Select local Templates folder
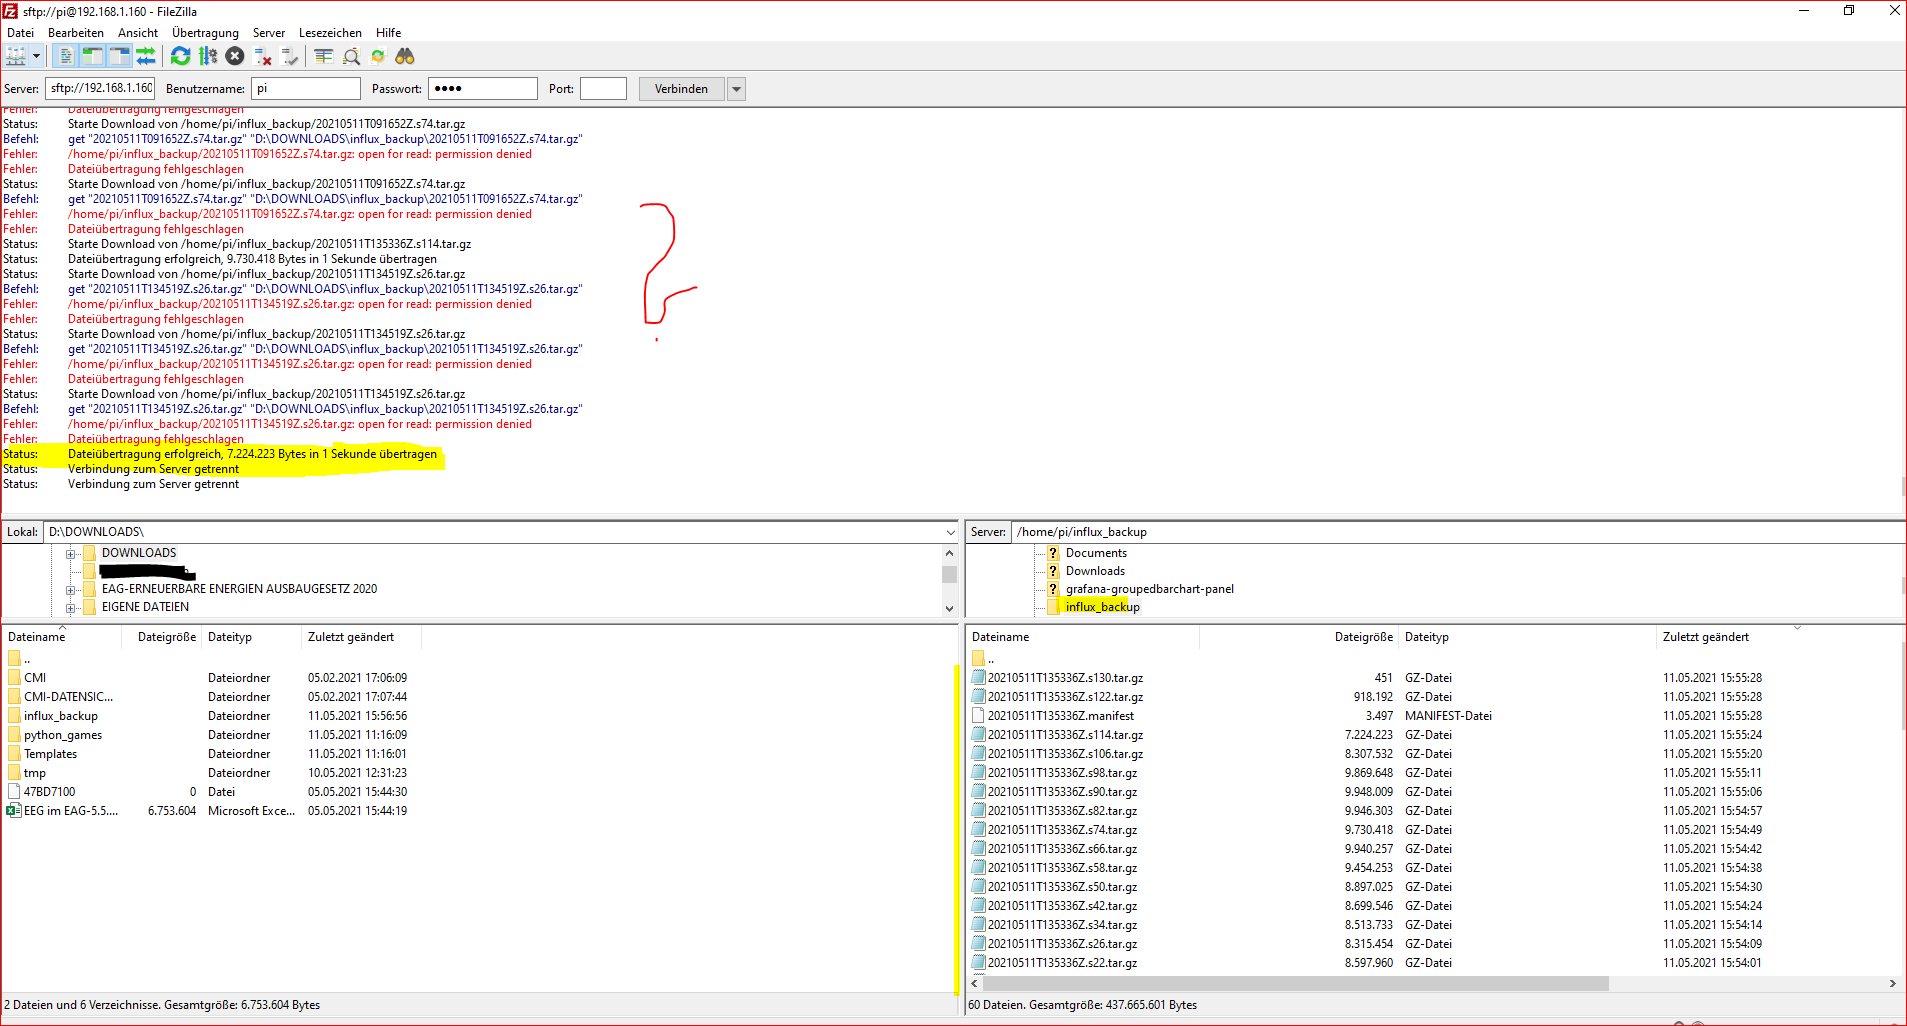The image size is (1907, 1026). pos(50,754)
